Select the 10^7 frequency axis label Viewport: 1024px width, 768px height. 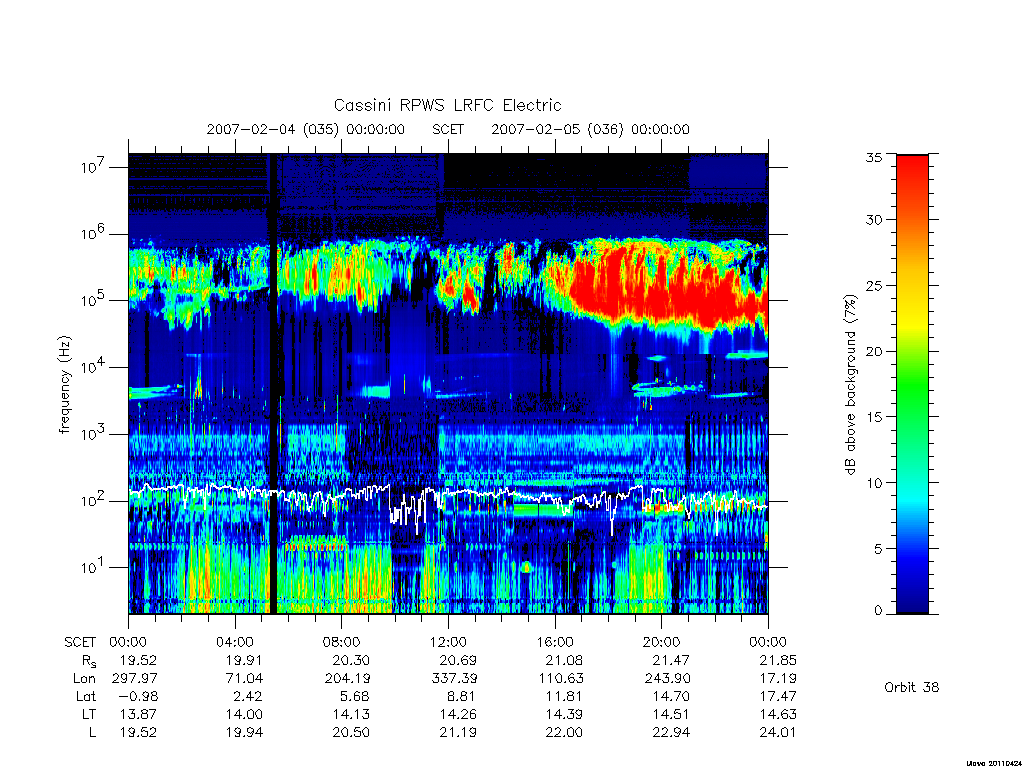[93, 167]
